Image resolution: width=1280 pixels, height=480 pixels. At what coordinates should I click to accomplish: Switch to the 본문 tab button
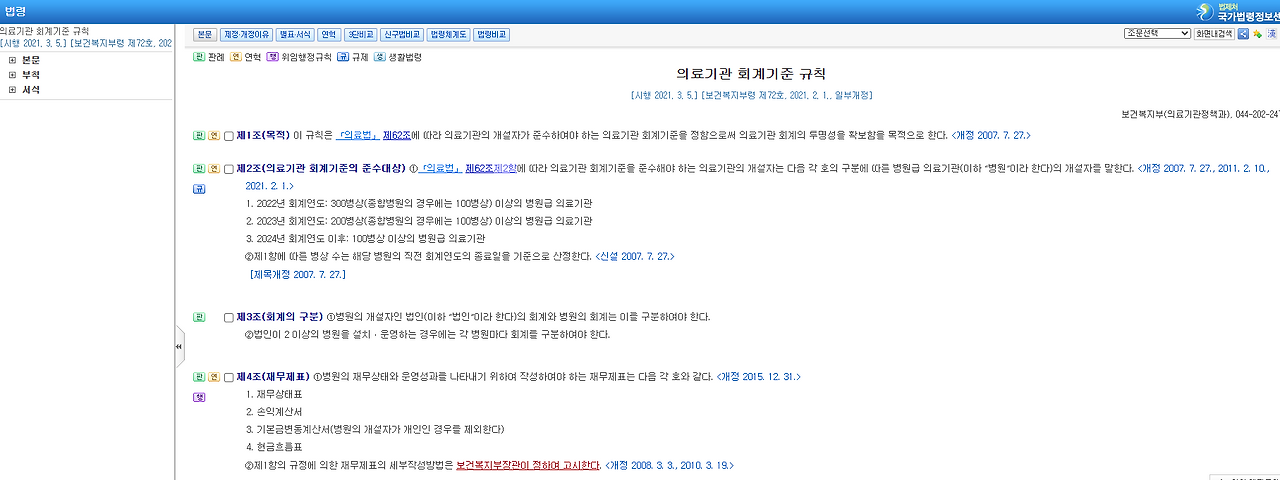coord(204,34)
